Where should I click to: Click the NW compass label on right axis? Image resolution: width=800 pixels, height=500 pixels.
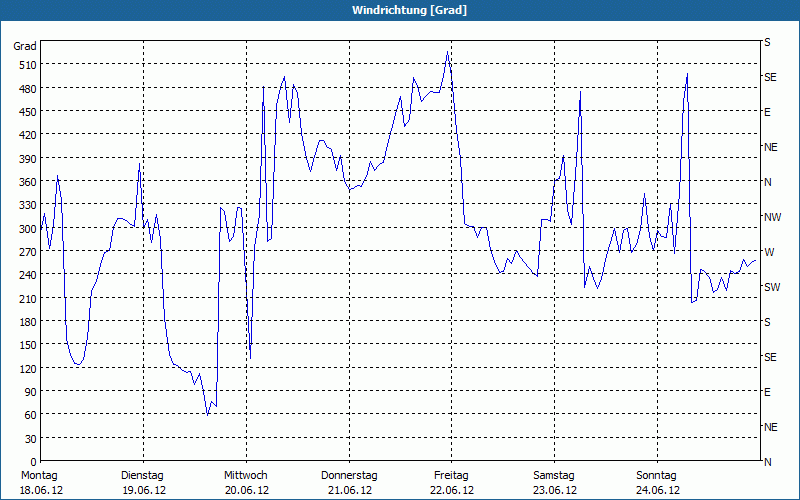click(772, 217)
